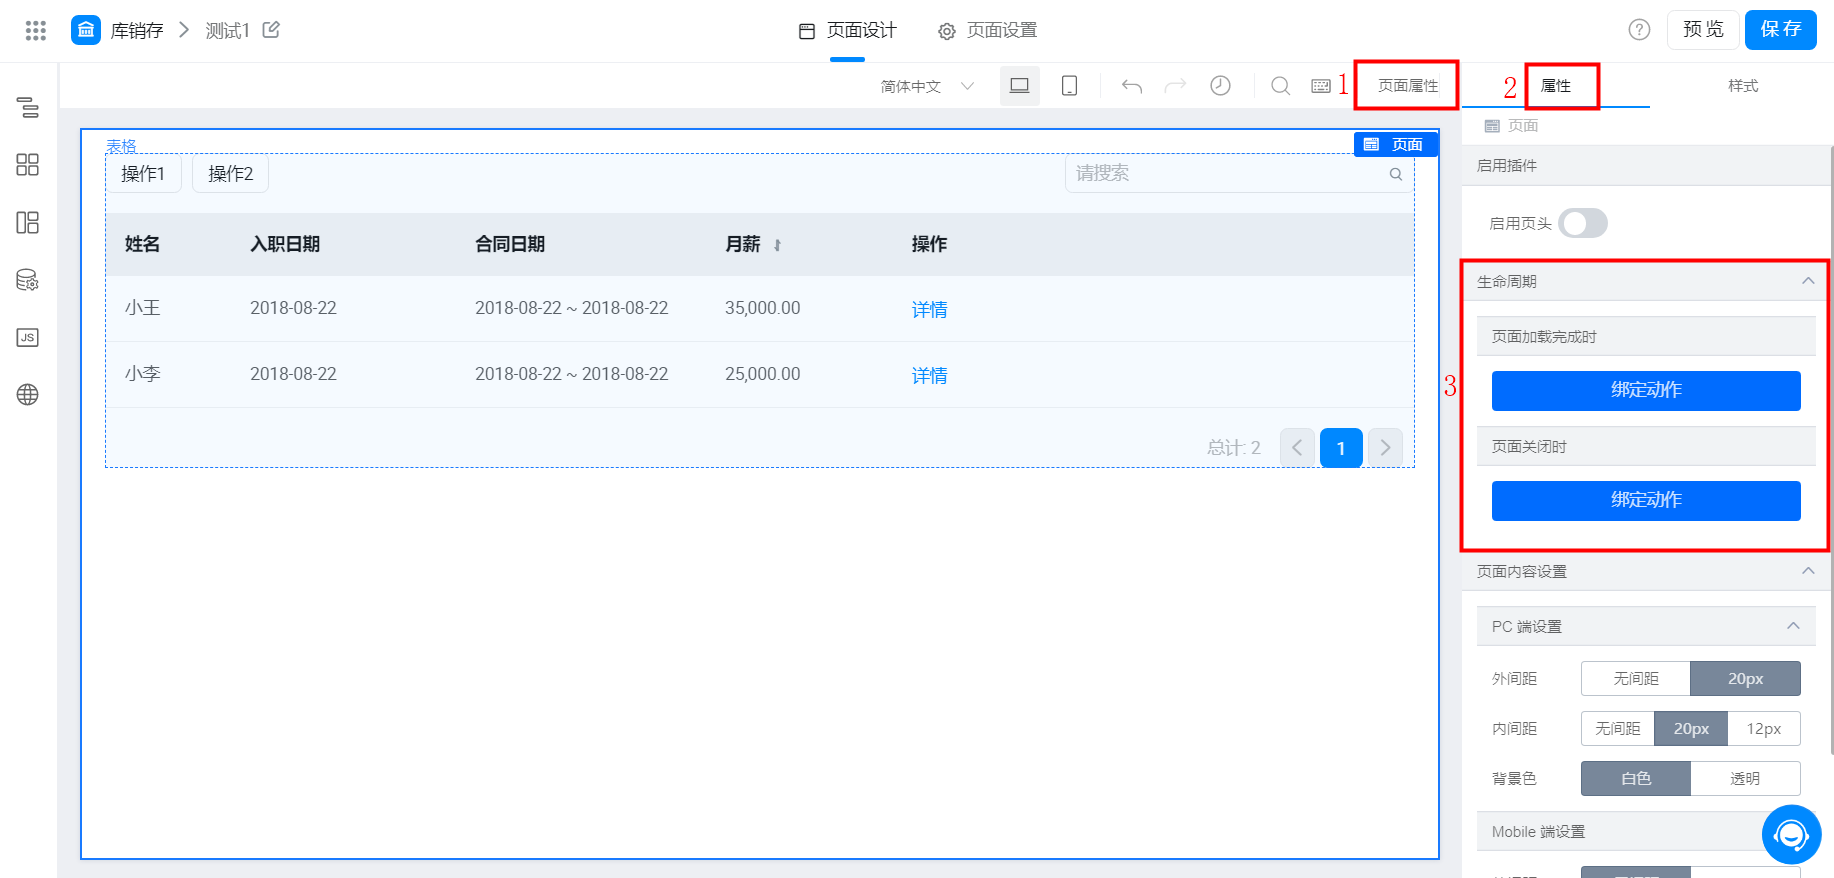Open the 页面属性 toolbar item

pos(1408,86)
